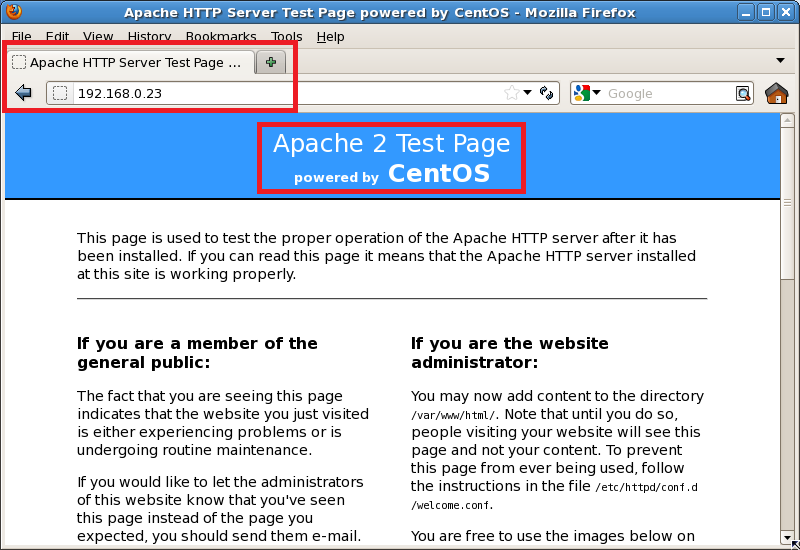The width and height of the screenshot is (800, 550).
Task: Open the Help menu
Action: pyautogui.click(x=330, y=37)
